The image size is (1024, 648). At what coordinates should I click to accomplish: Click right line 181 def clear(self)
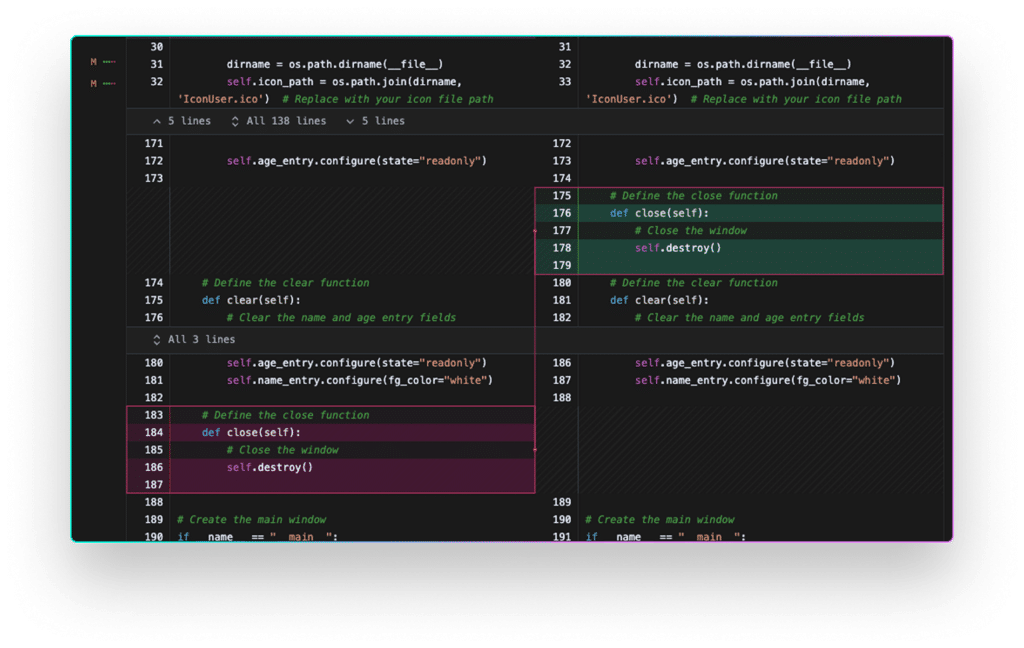click(659, 300)
